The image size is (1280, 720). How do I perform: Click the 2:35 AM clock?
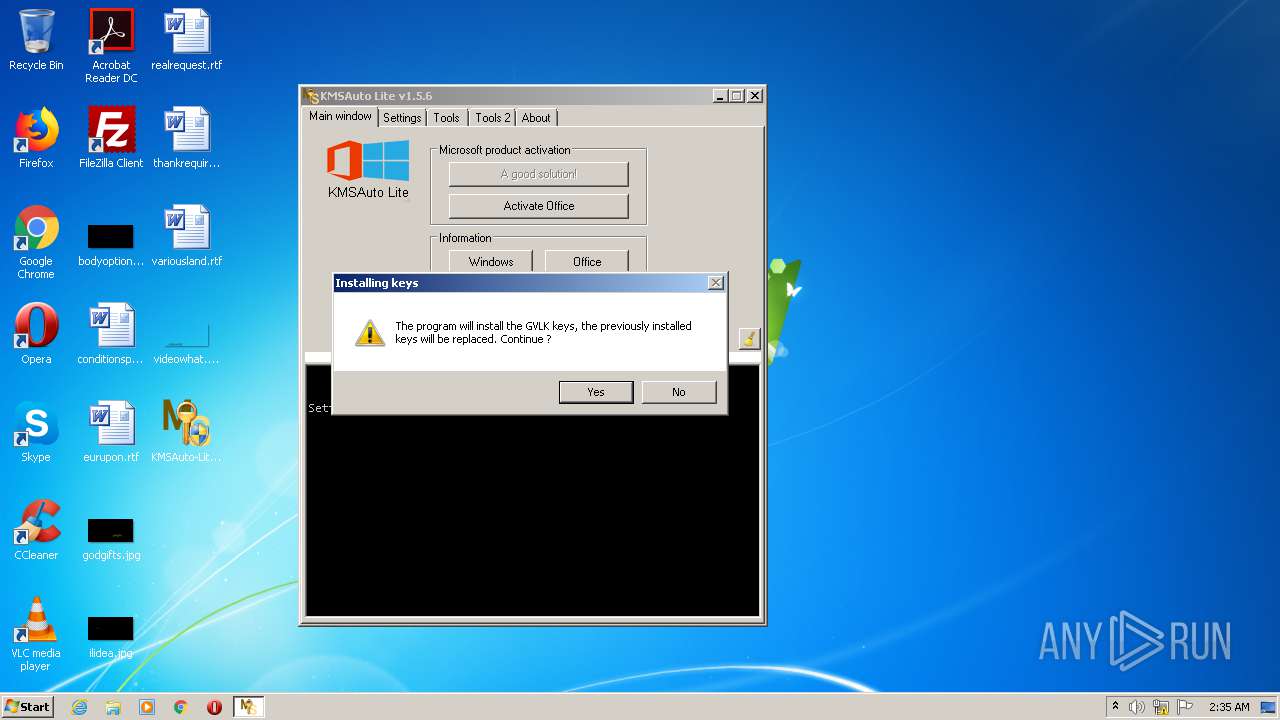pyautogui.click(x=1229, y=707)
